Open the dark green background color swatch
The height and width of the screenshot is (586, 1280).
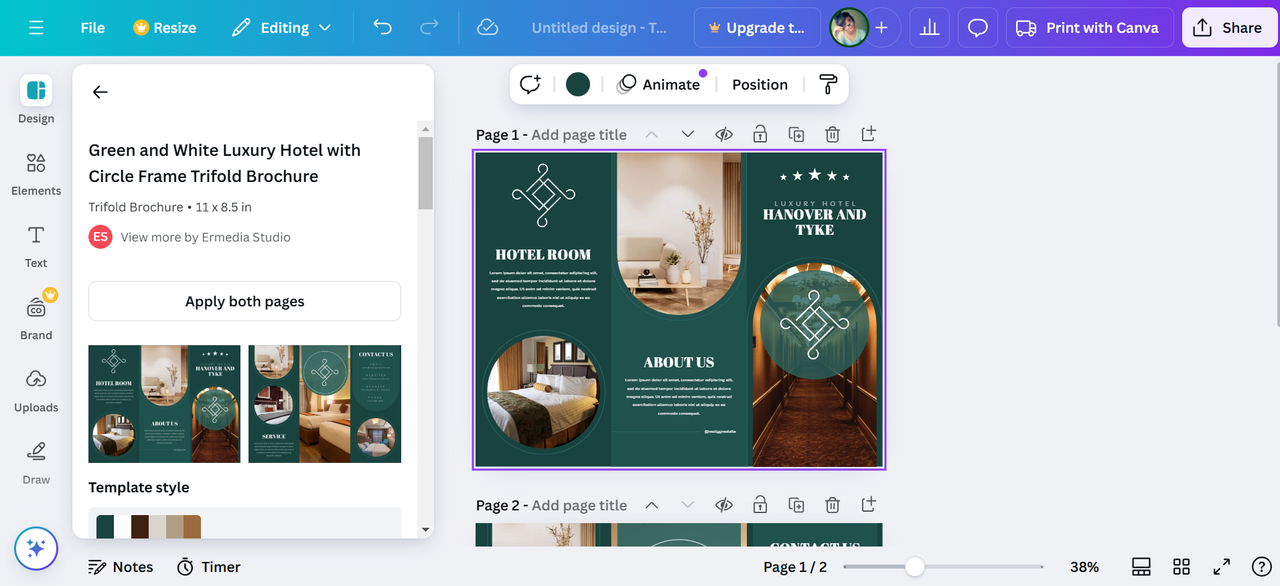point(578,84)
